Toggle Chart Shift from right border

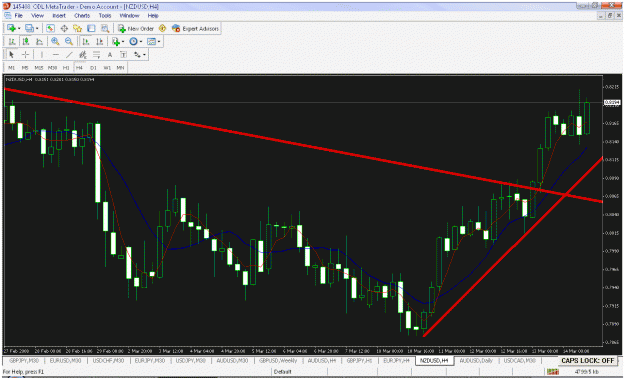[x=99, y=41]
